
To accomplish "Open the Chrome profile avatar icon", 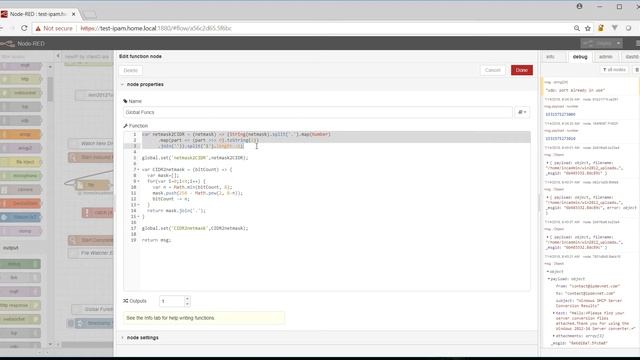I will 579,6.
